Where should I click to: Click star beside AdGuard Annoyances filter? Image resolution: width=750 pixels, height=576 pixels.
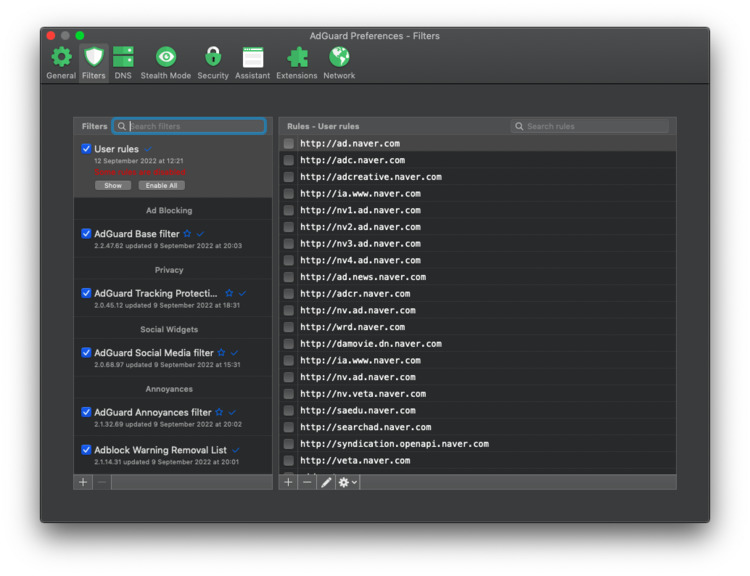tap(219, 412)
